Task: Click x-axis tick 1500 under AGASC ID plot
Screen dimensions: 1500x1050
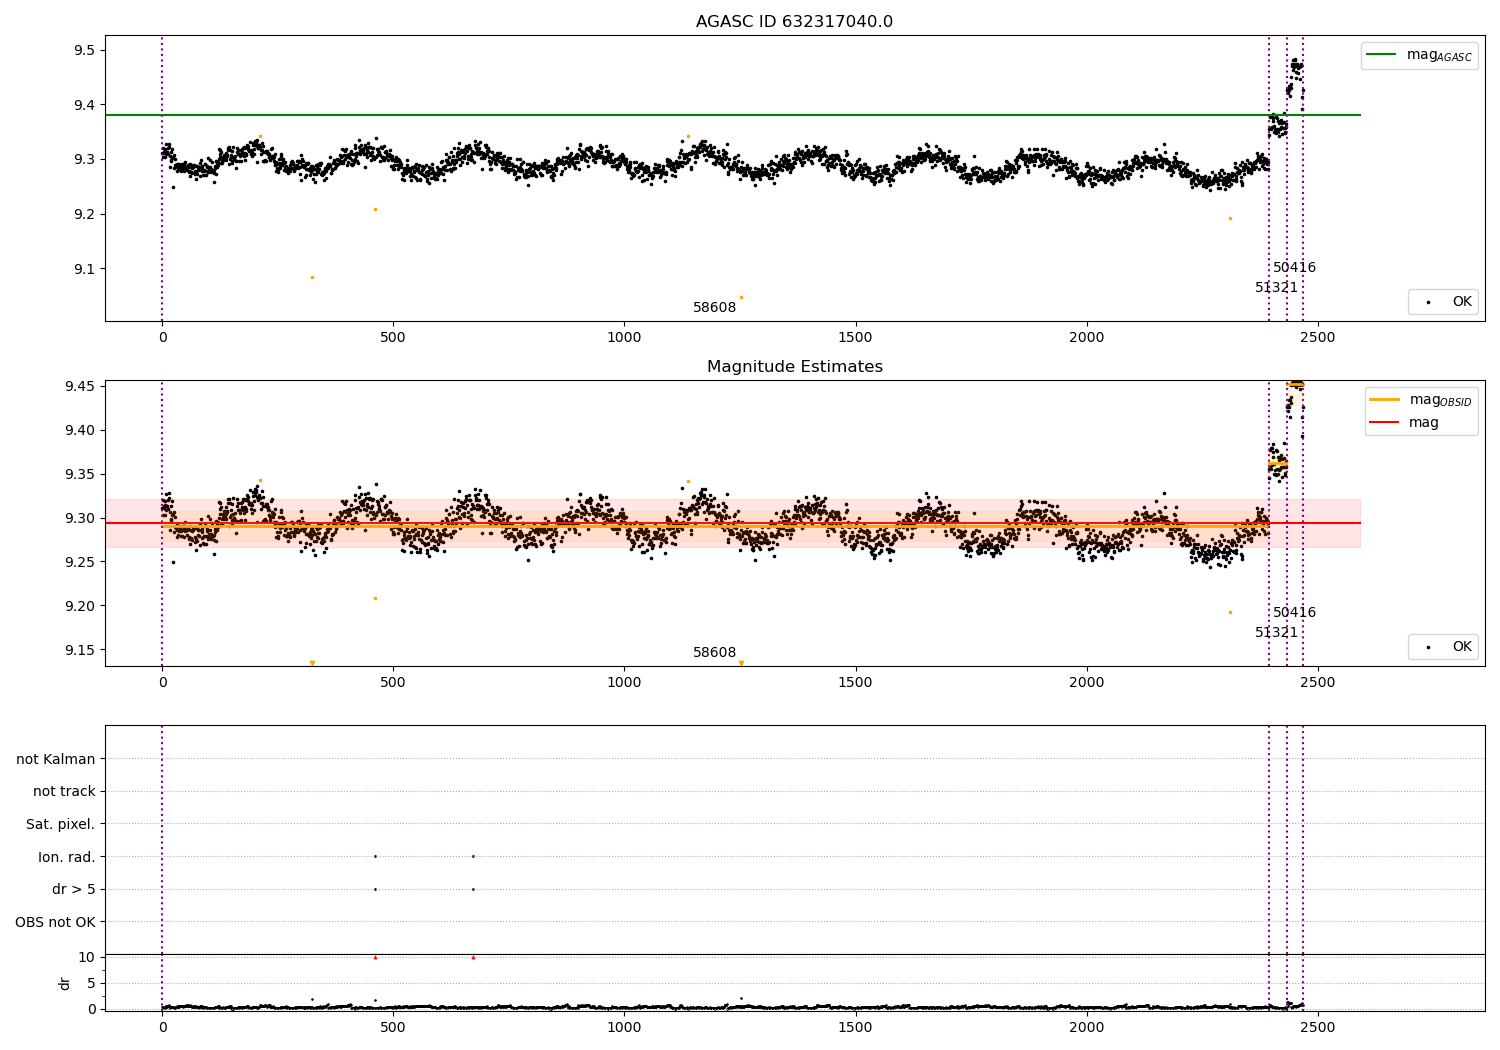Action: tap(855, 338)
